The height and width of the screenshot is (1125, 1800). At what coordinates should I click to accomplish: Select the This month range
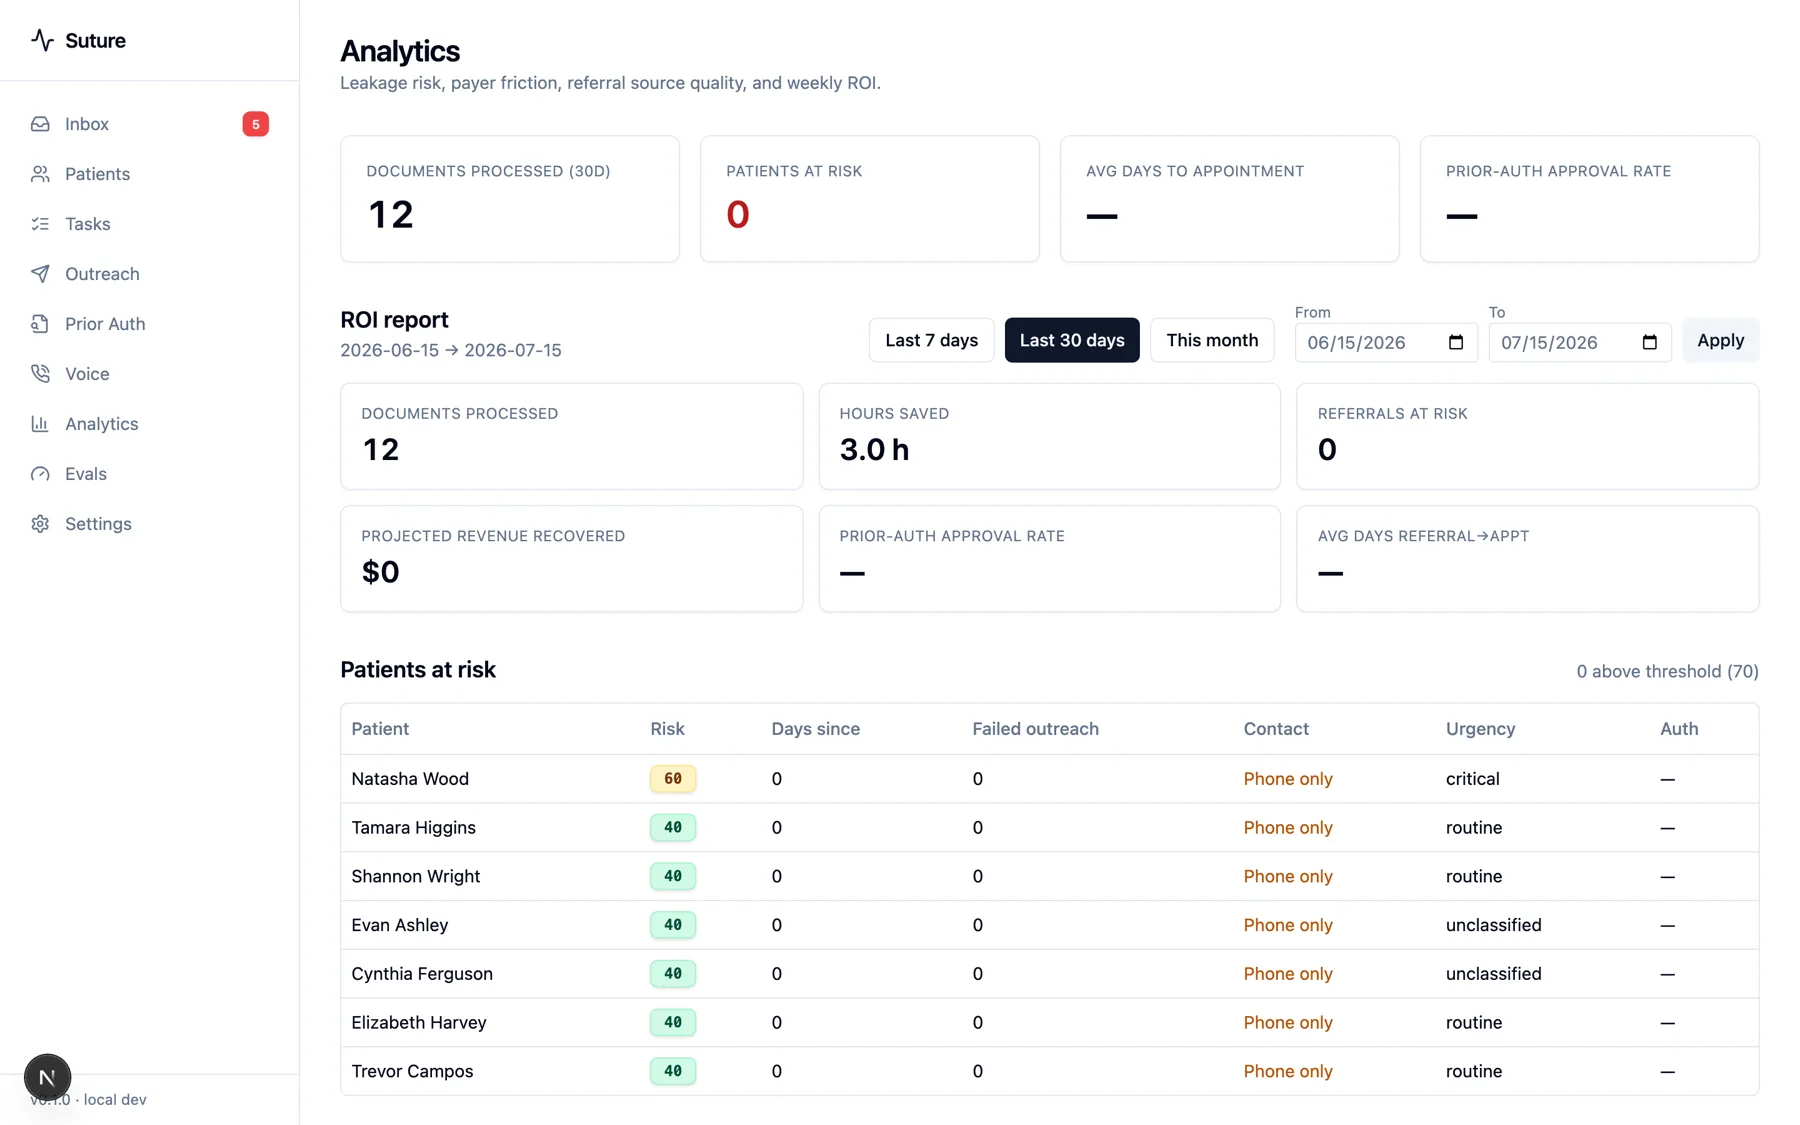point(1212,340)
